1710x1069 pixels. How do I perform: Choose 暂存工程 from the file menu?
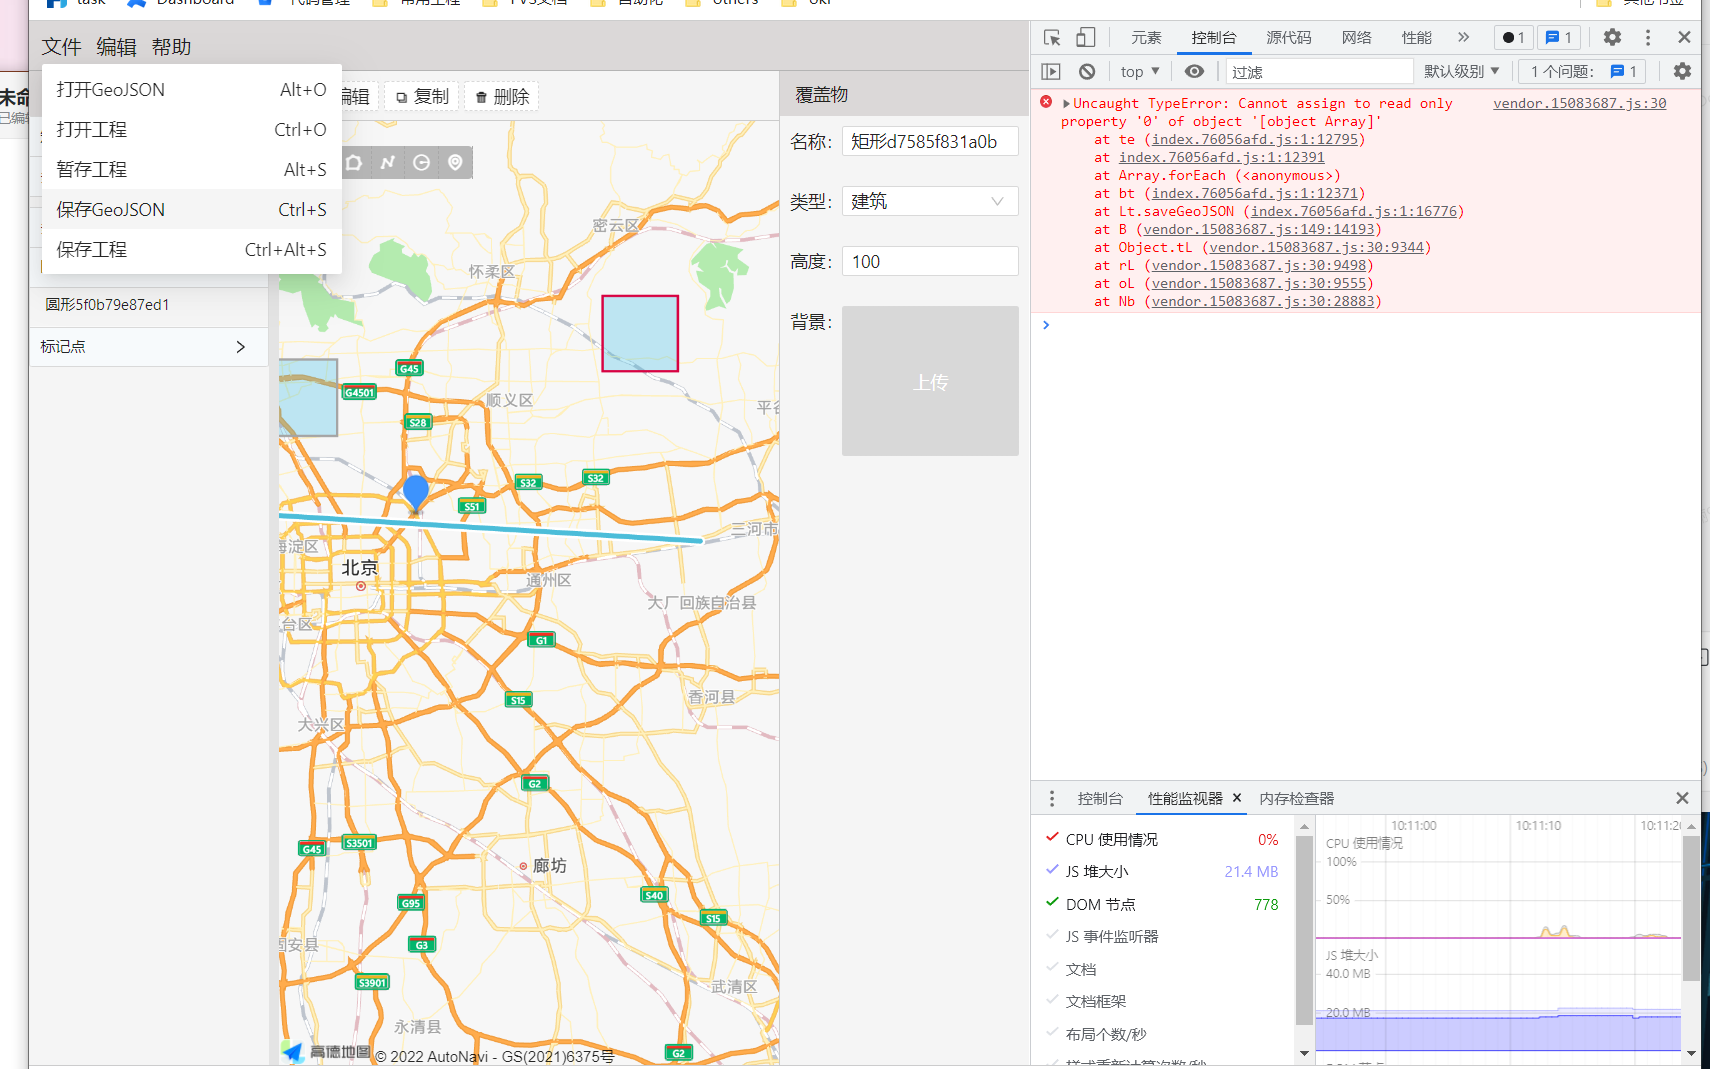(192, 169)
